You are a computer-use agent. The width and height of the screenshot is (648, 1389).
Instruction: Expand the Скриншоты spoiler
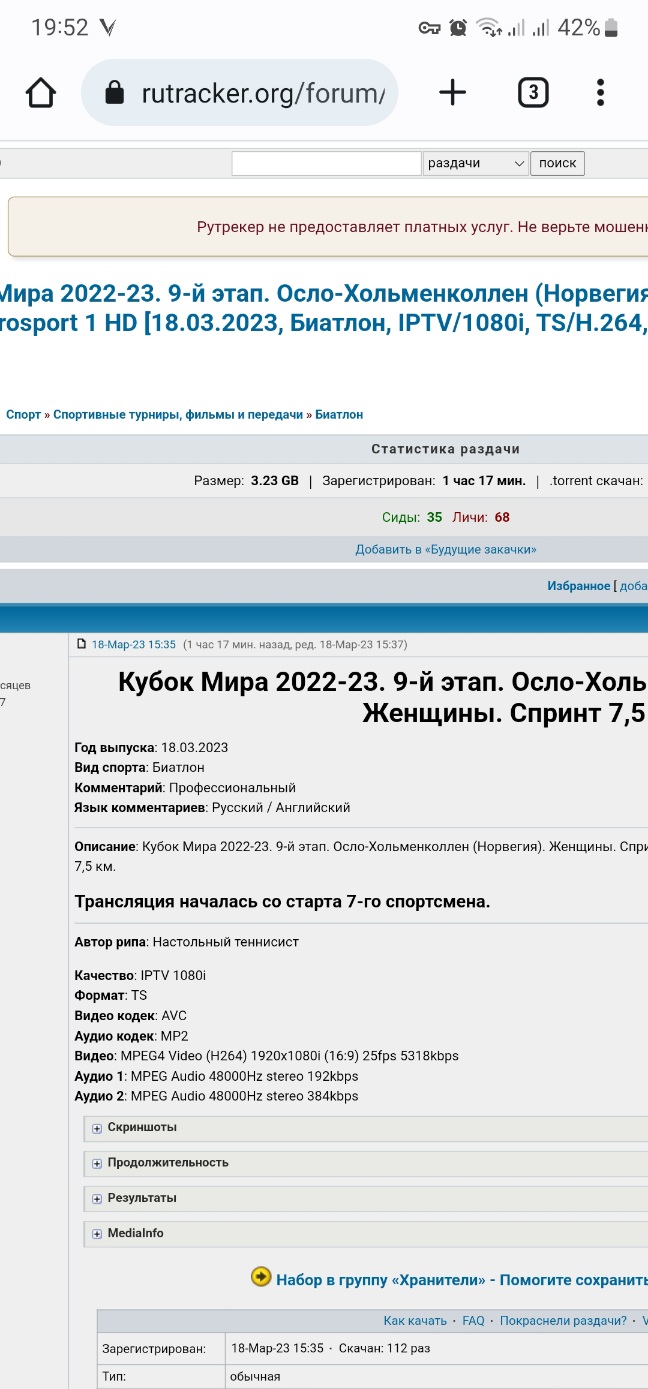141,1127
